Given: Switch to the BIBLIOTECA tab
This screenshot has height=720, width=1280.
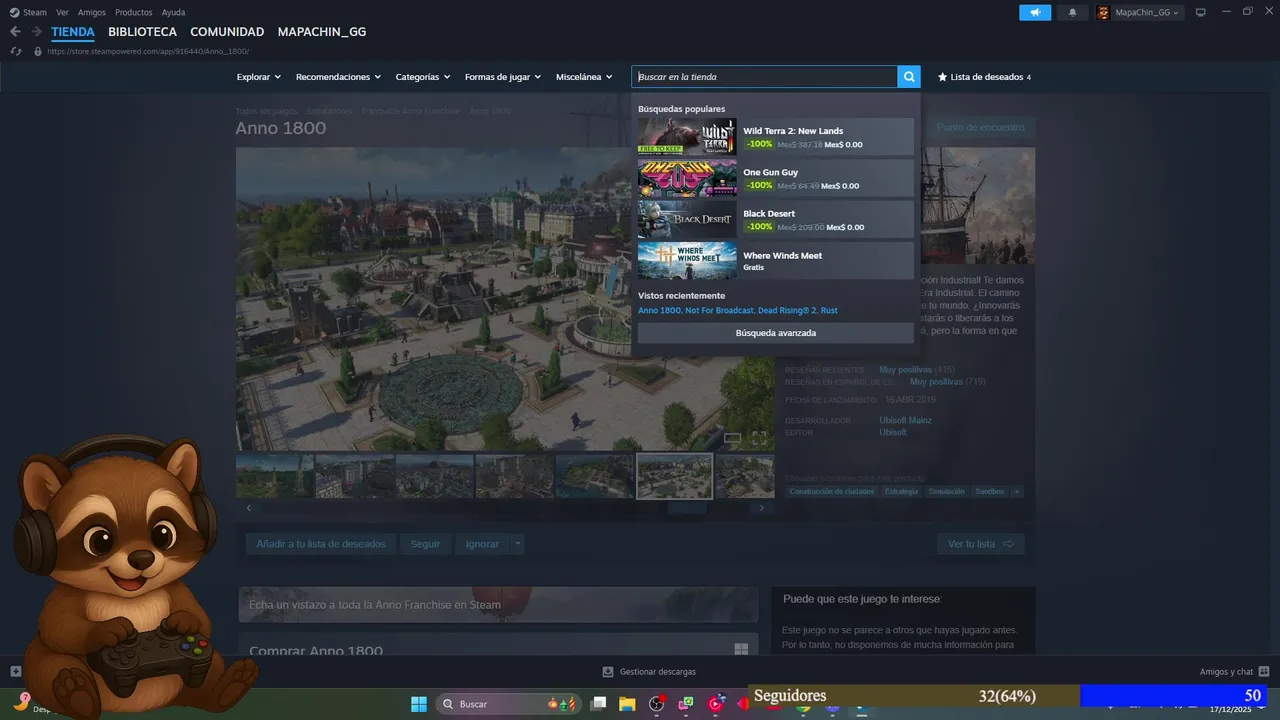Looking at the screenshot, I should pos(142,32).
